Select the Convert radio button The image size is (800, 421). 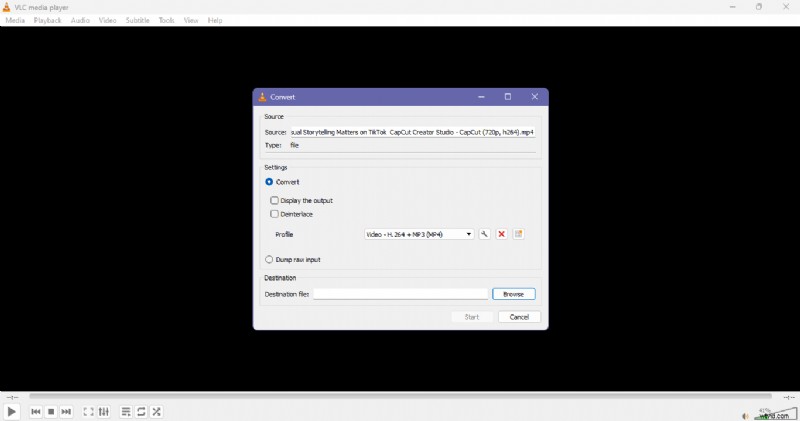coord(269,182)
